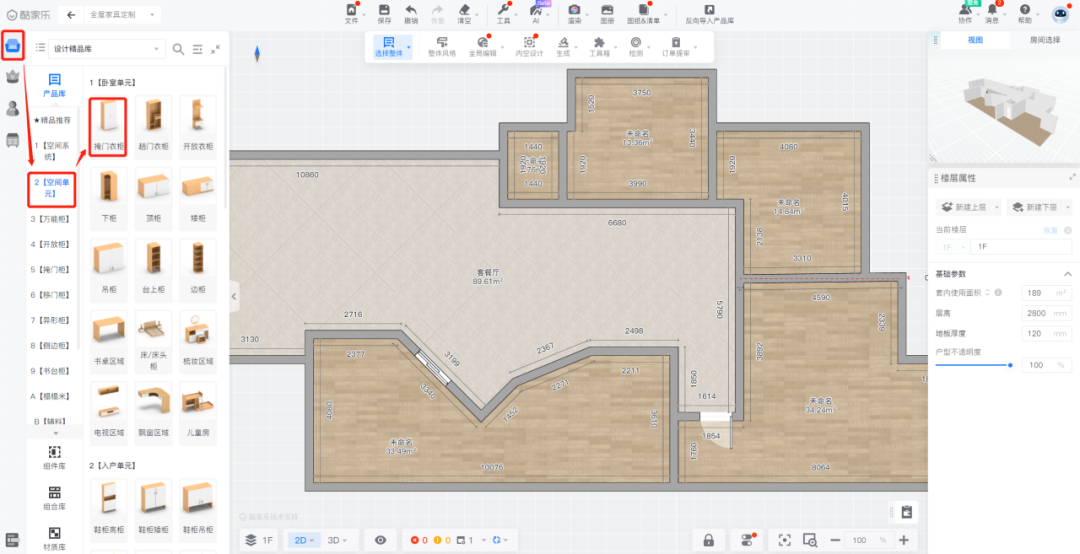Click the 撤销 (Undo) icon
This screenshot has height=554, width=1080.
(411, 13)
